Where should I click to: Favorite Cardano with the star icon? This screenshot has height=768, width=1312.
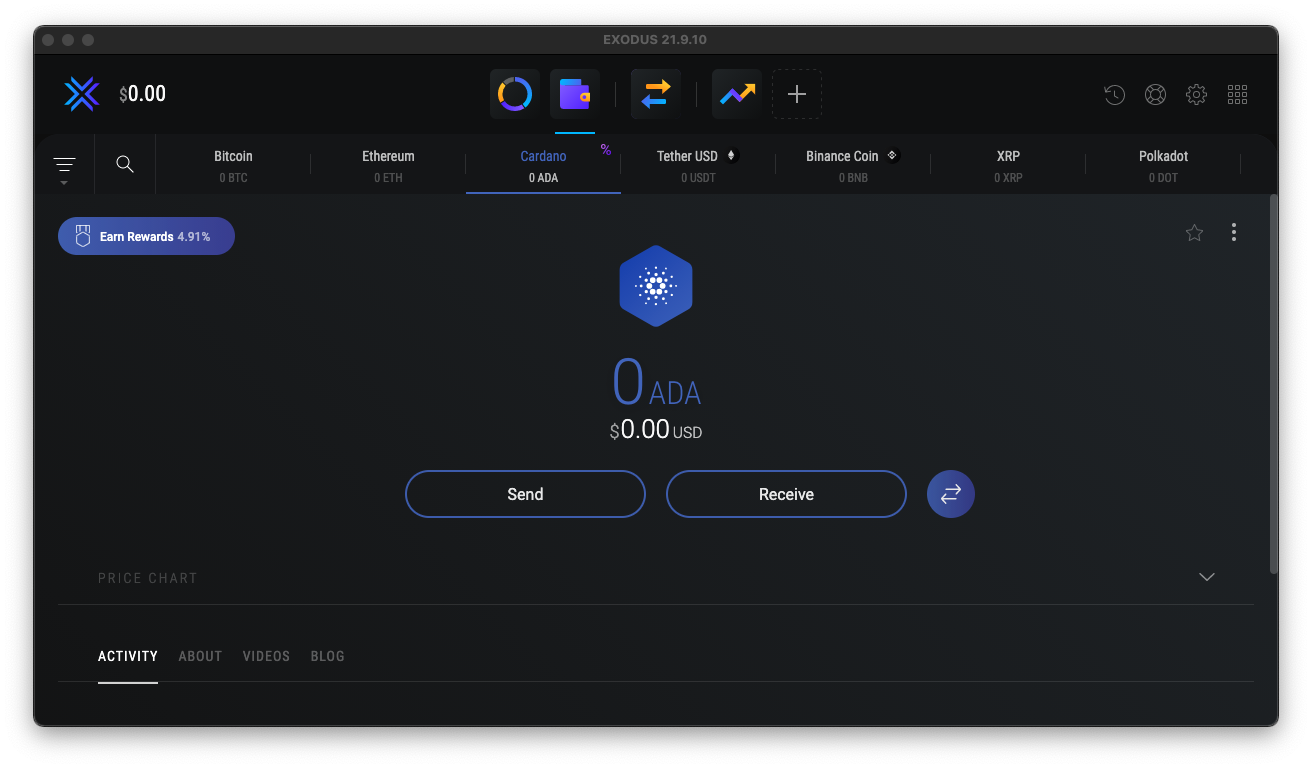pyautogui.click(x=1194, y=233)
